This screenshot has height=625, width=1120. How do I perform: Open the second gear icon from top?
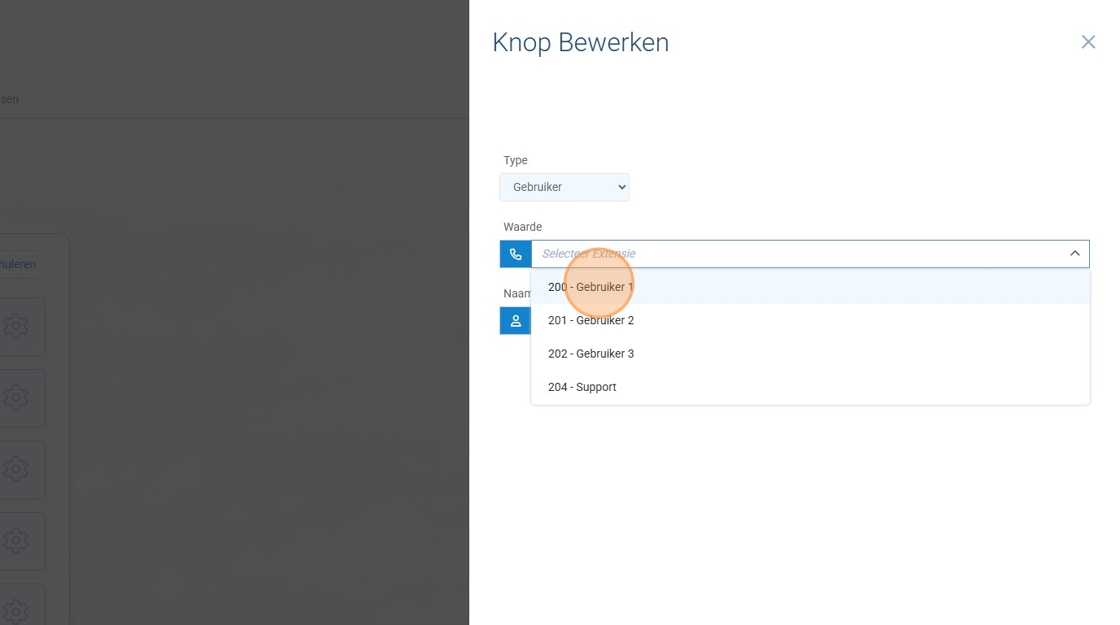click(x=16, y=398)
